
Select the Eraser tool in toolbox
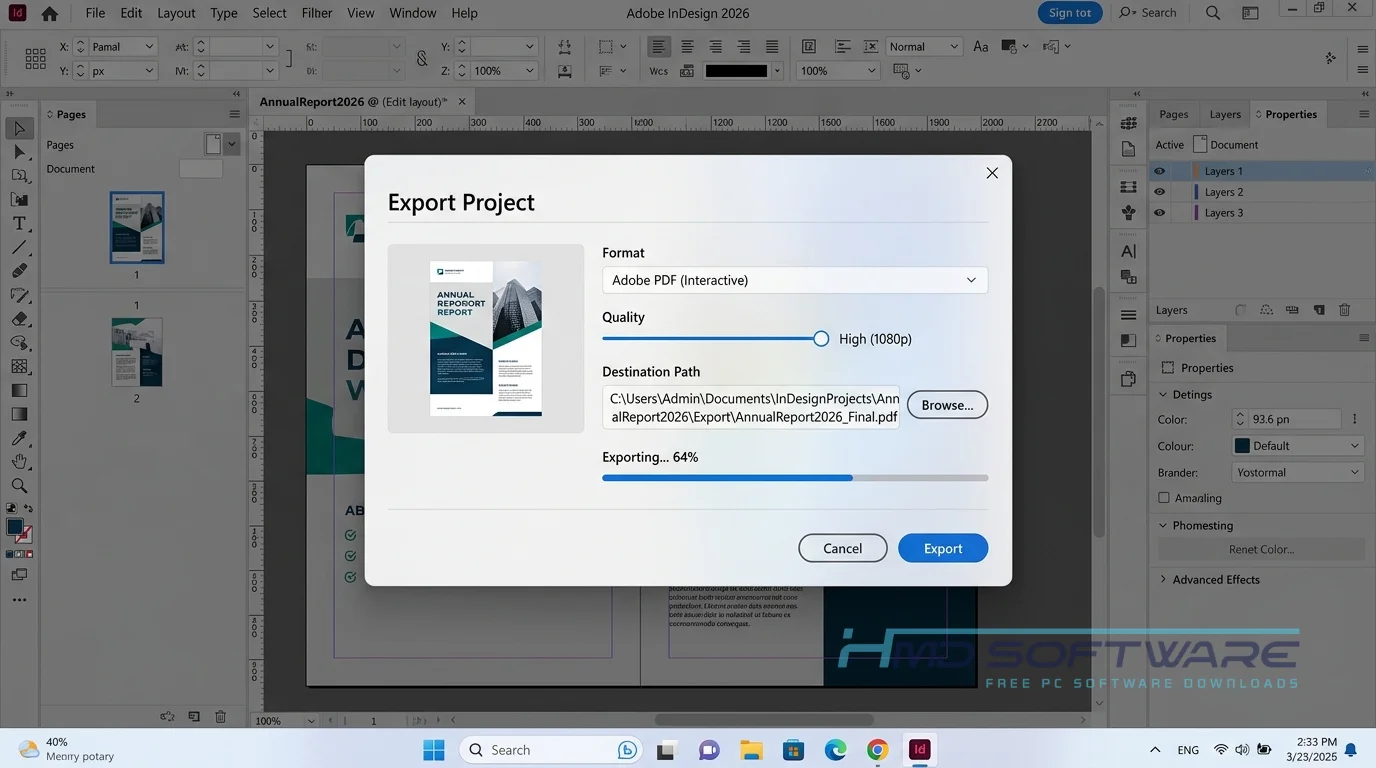coord(19,319)
